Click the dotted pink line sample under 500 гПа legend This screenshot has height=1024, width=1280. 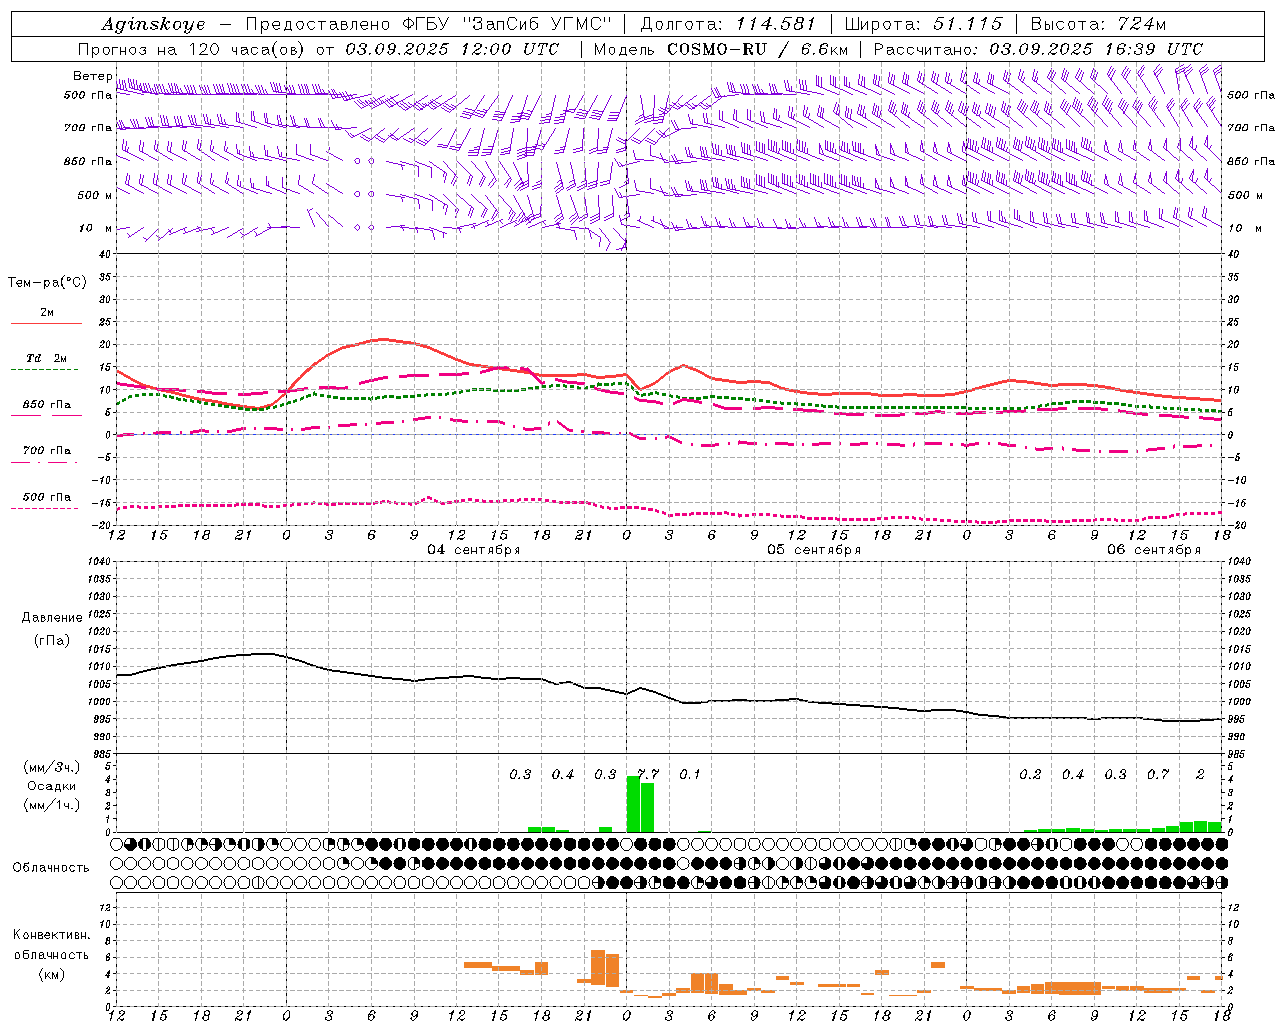click(x=45, y=508)
